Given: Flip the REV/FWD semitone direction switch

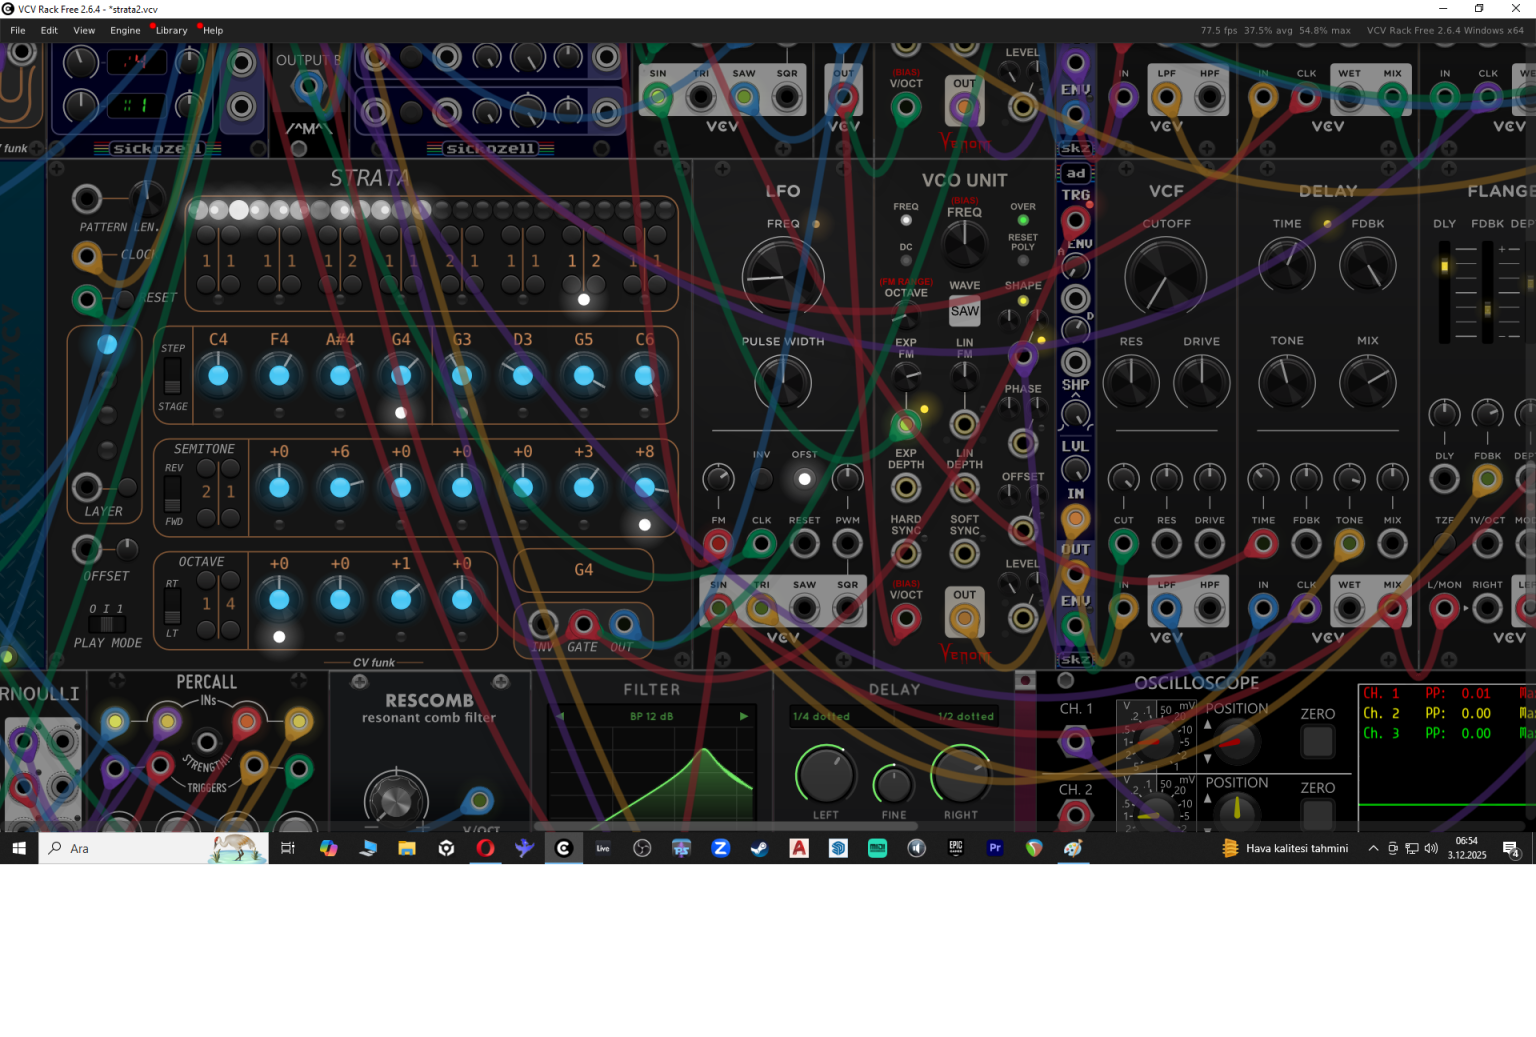Looking at the screenshot, I should tap(173, 493).
